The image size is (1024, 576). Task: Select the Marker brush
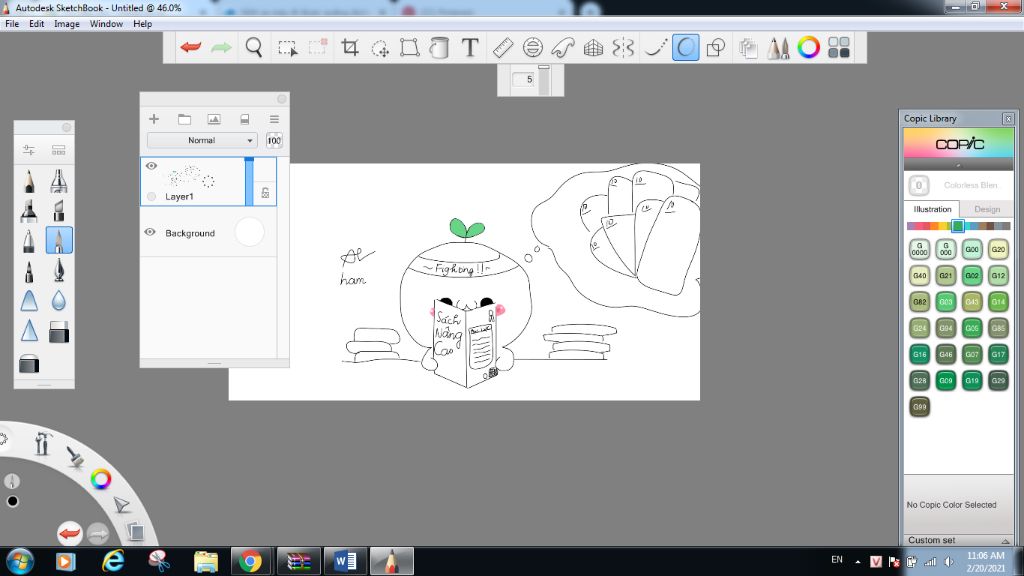pyautogui.click(x=29, y=211)
